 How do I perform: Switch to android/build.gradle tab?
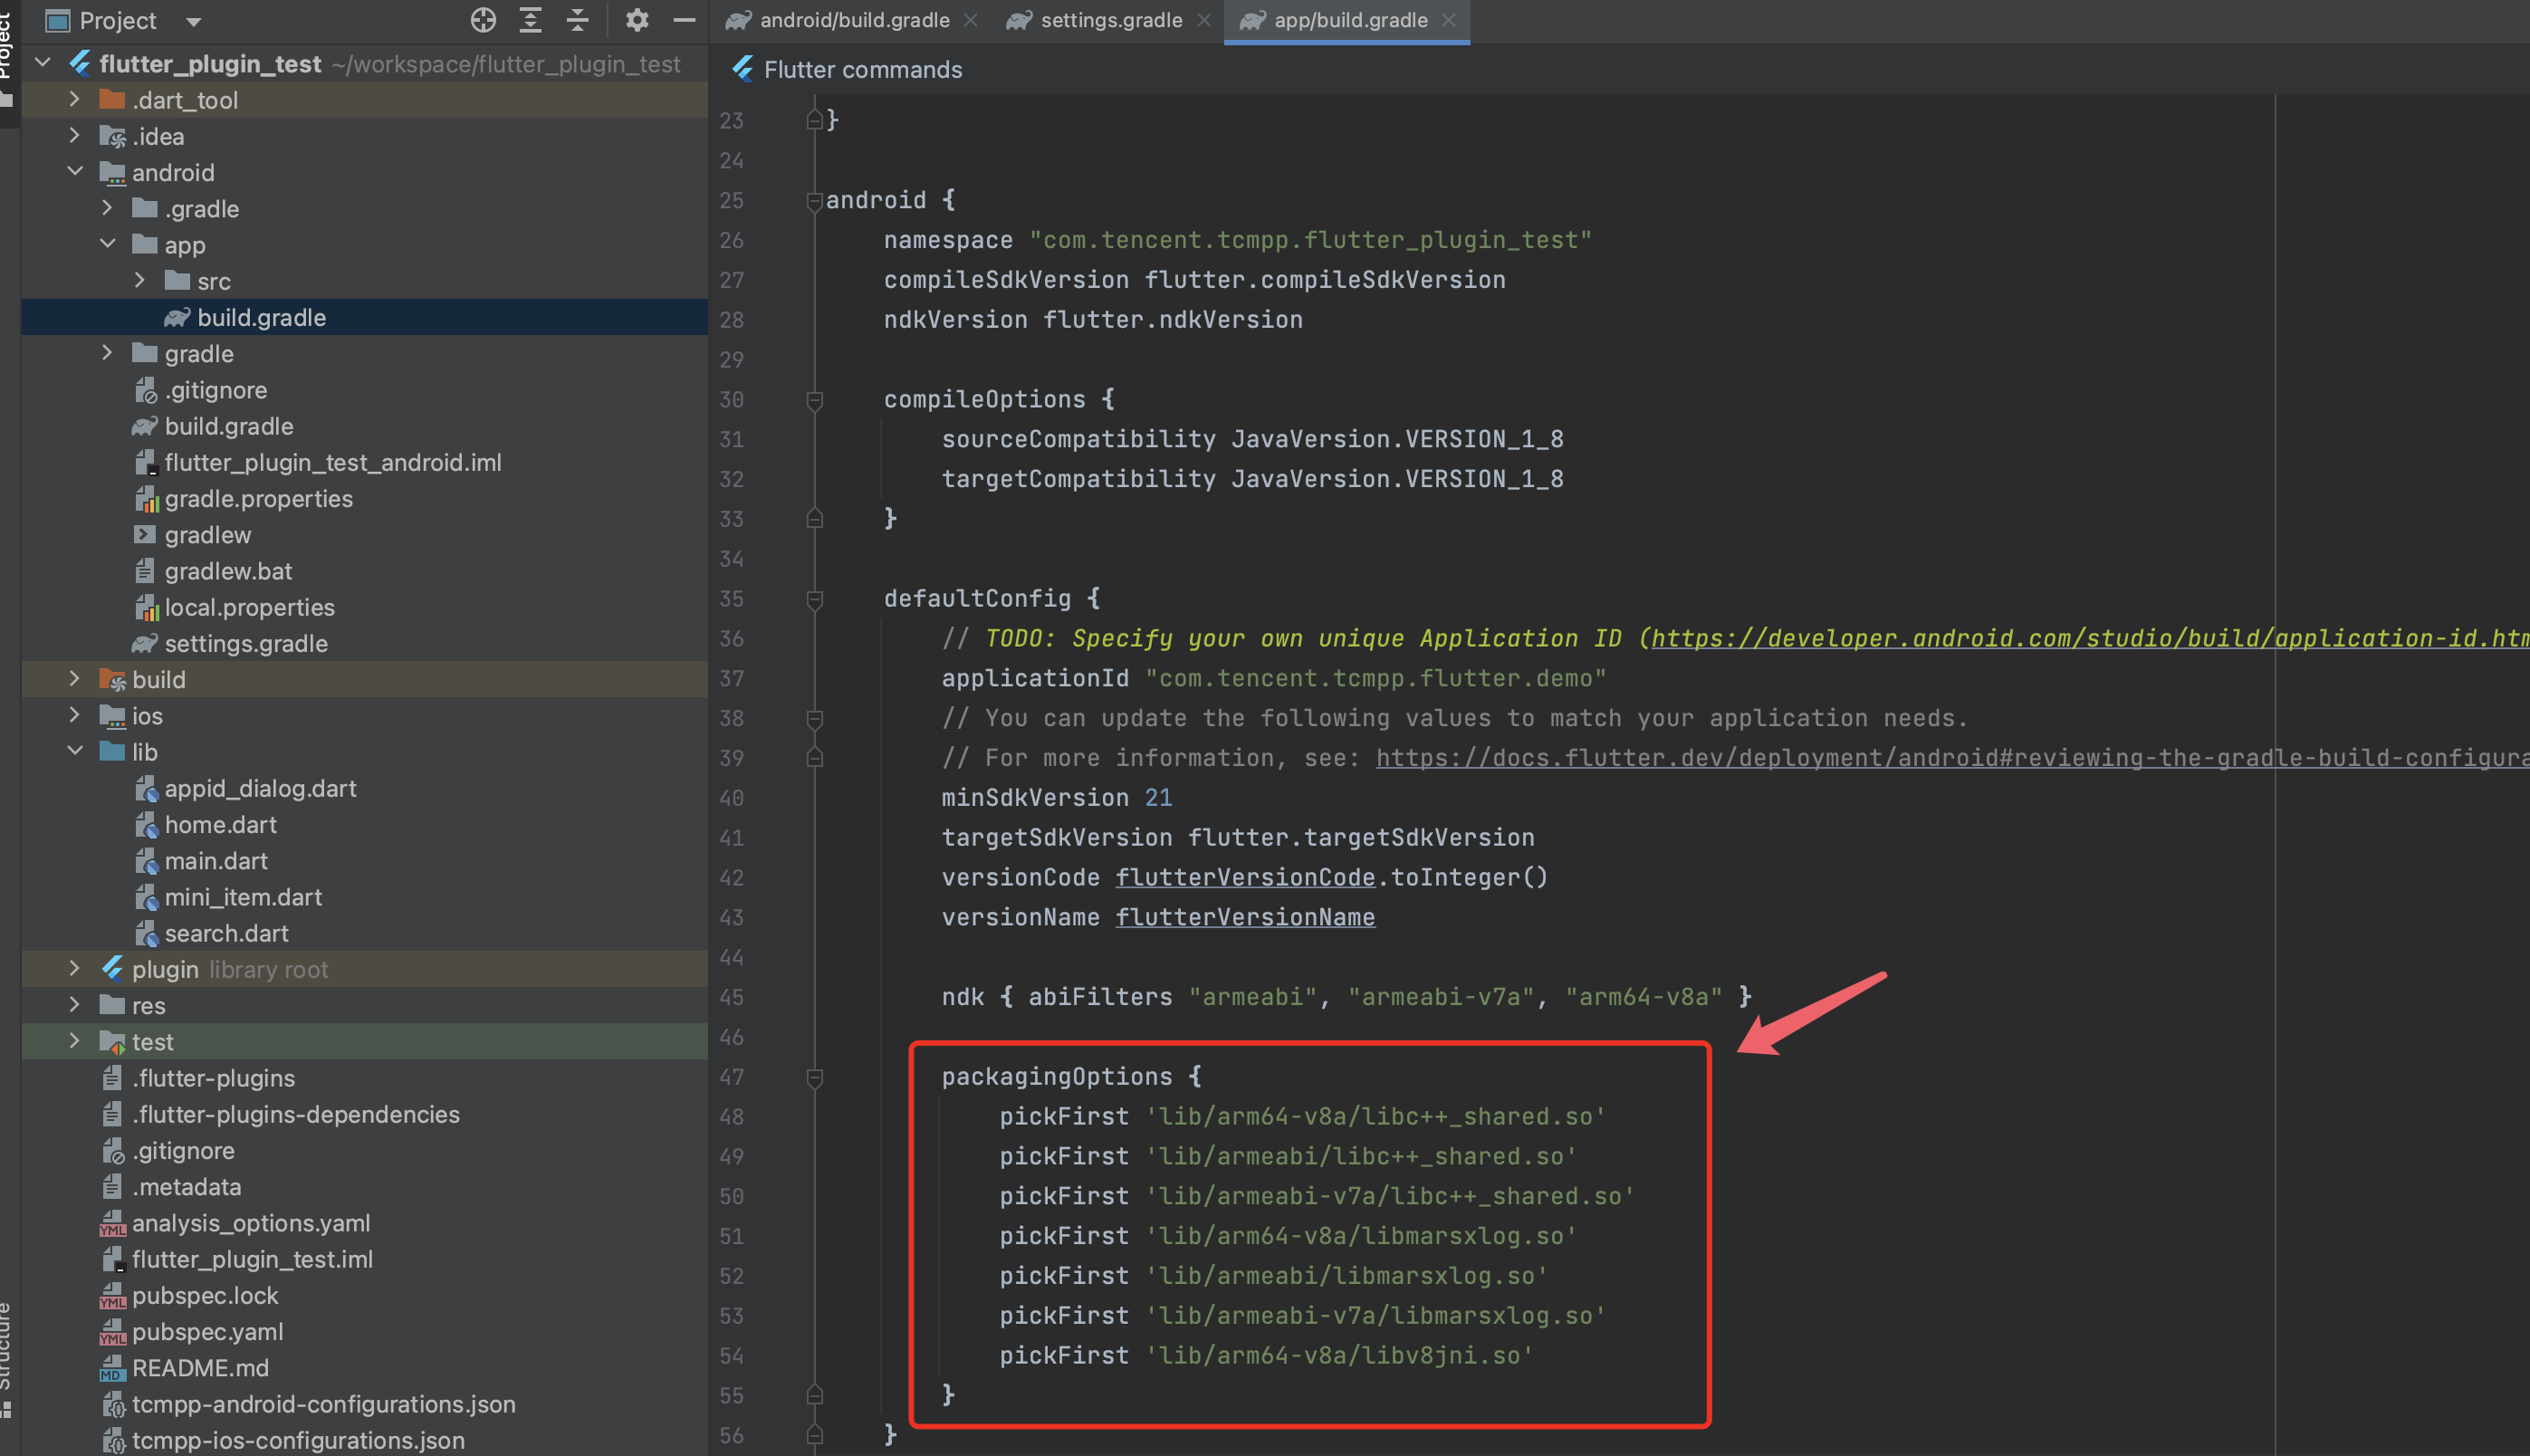(853, 20)
